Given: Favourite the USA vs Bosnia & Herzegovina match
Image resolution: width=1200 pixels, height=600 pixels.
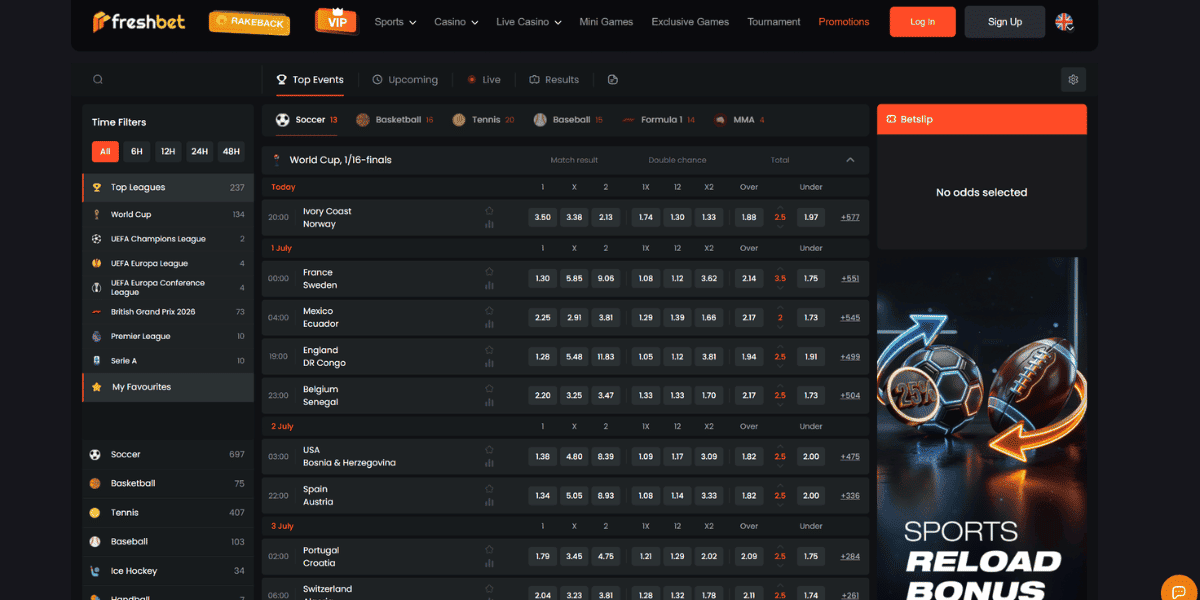Looking at the screenshot, I should click(489, 450).
